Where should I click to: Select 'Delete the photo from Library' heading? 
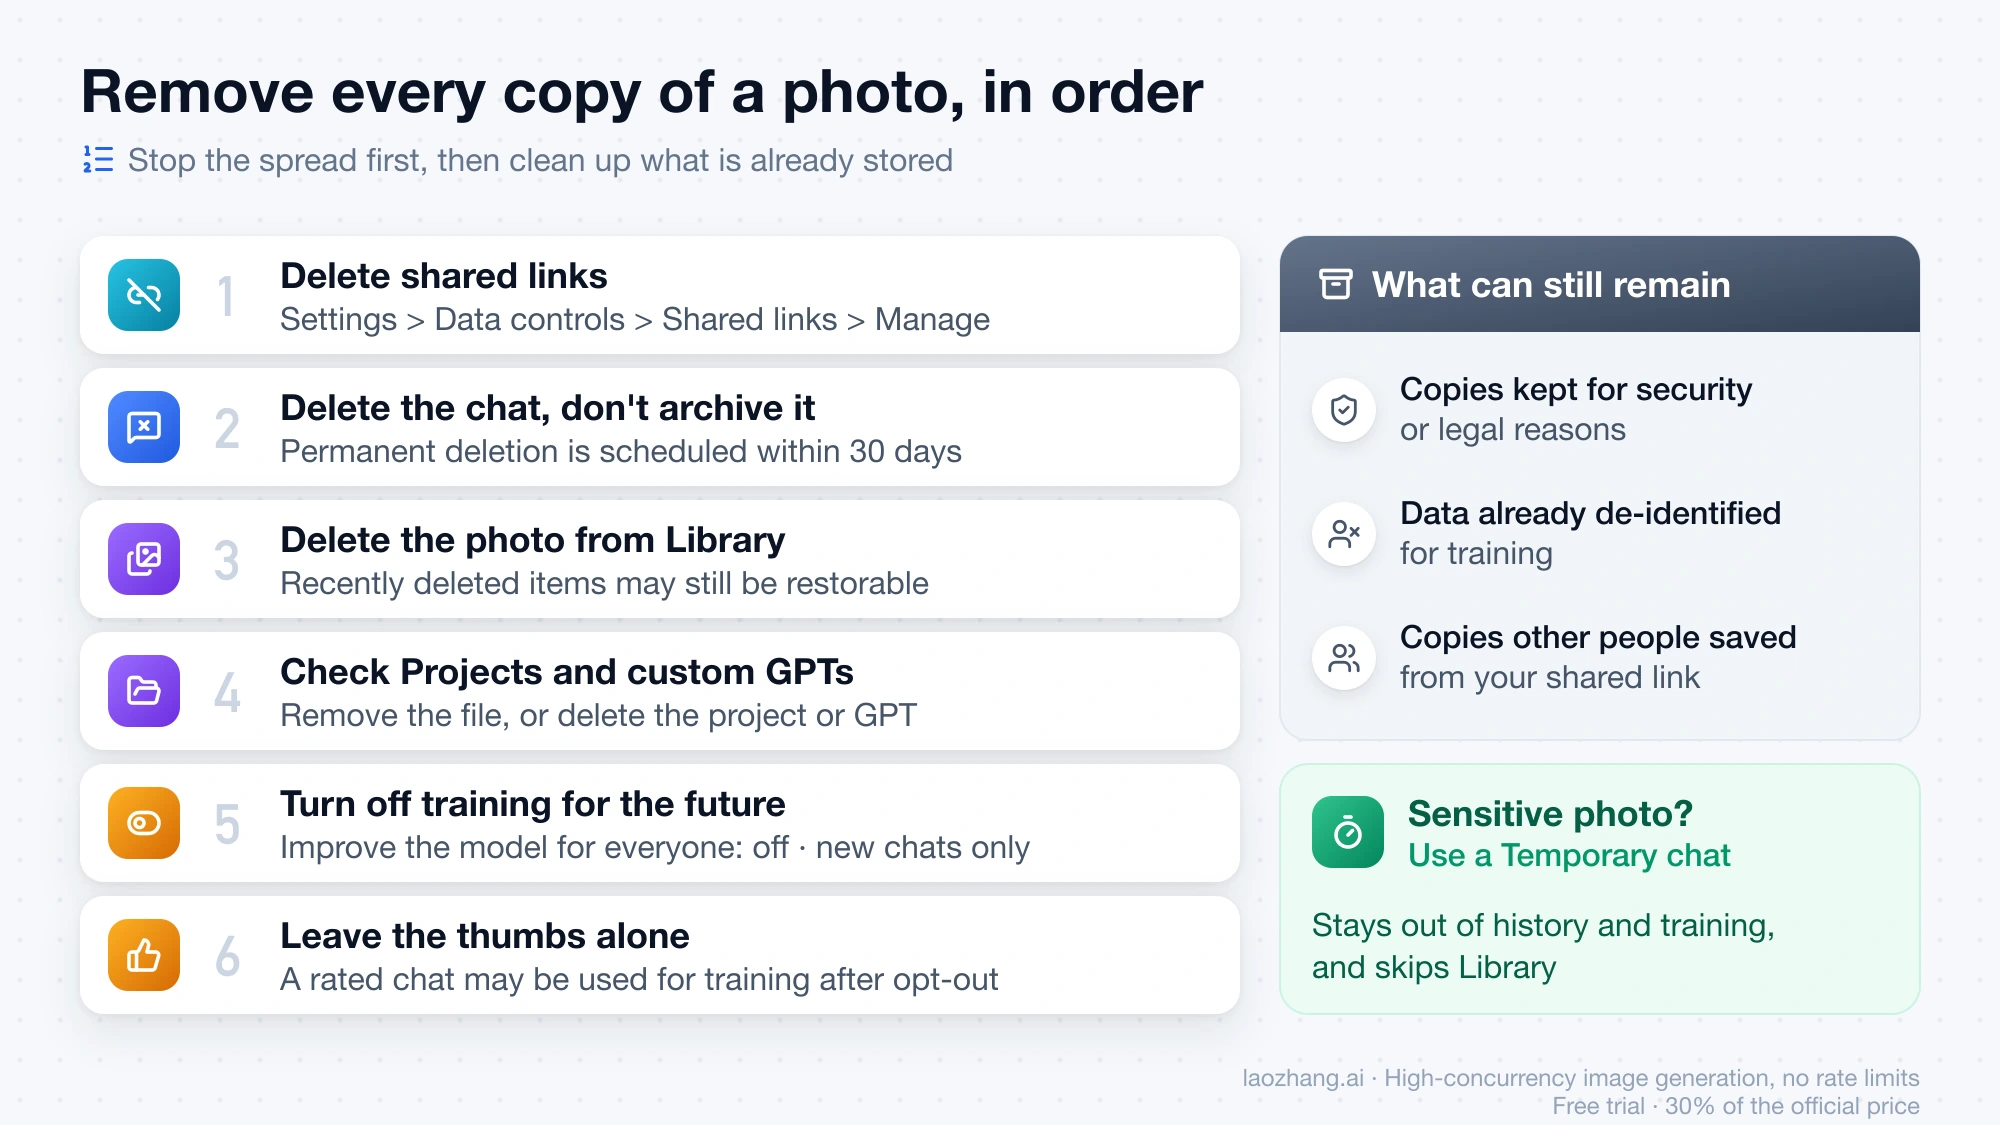533,540
